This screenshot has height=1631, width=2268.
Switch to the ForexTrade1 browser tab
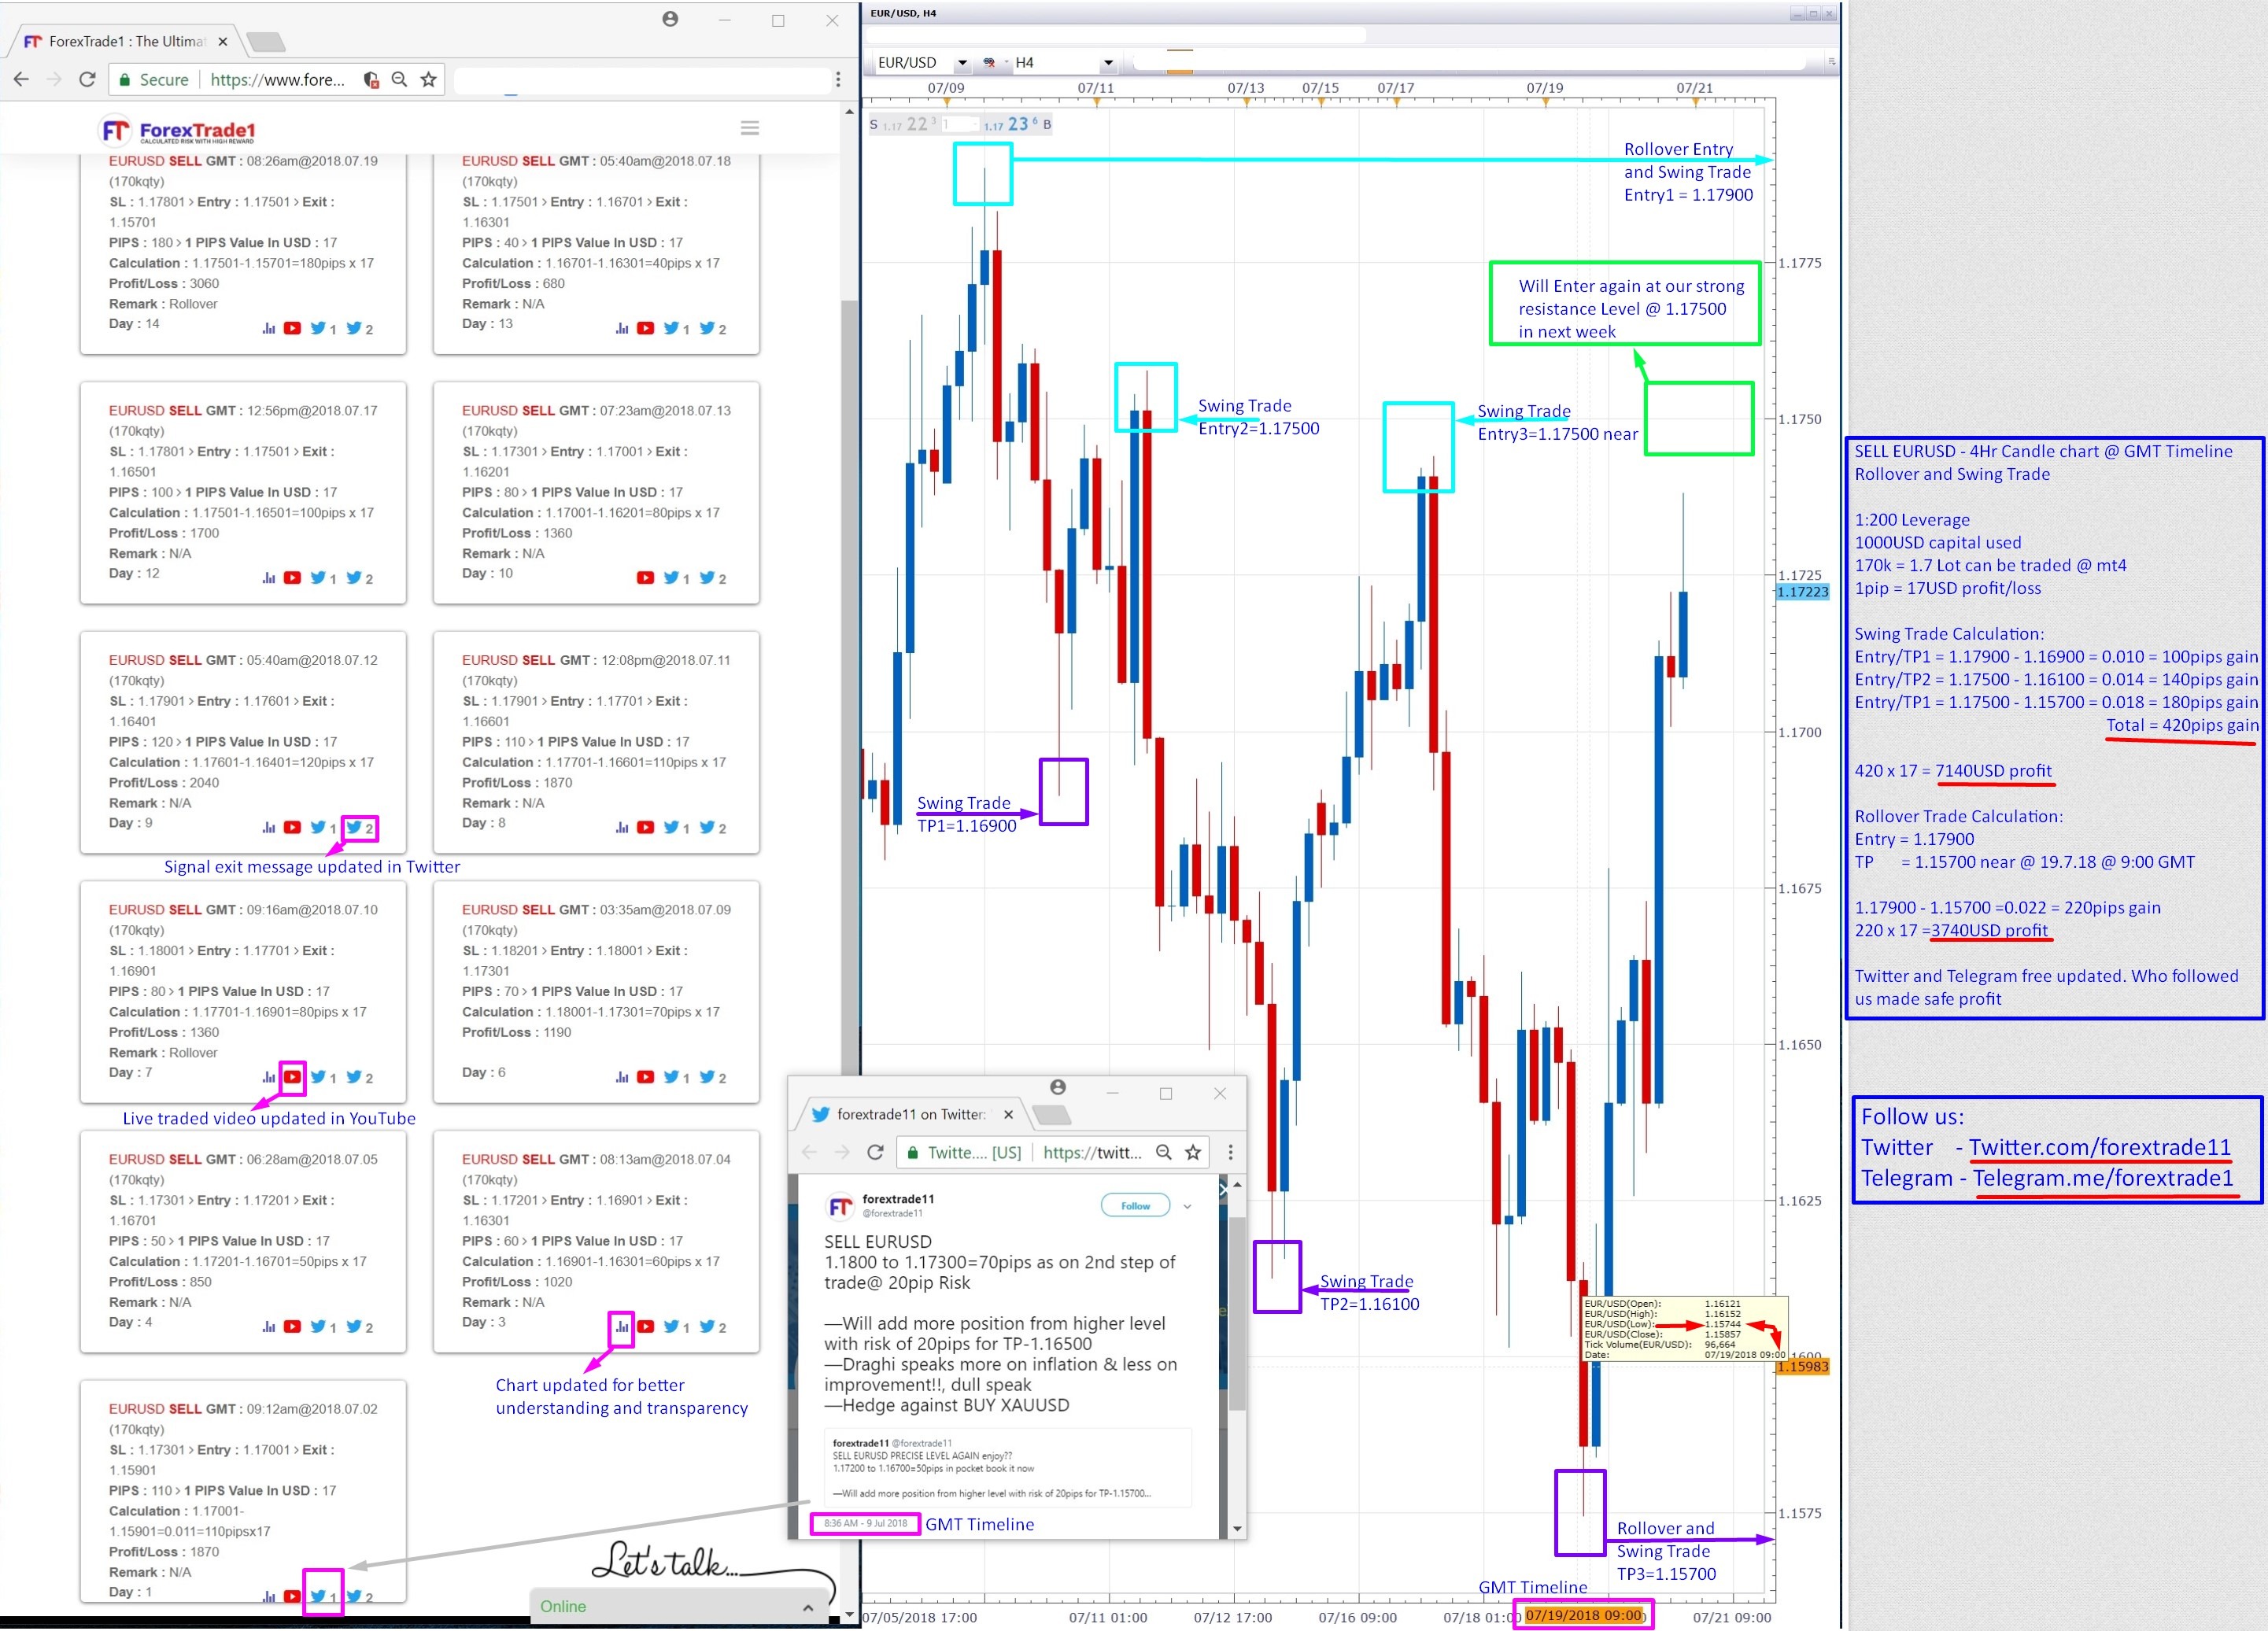tap(124, 41)
